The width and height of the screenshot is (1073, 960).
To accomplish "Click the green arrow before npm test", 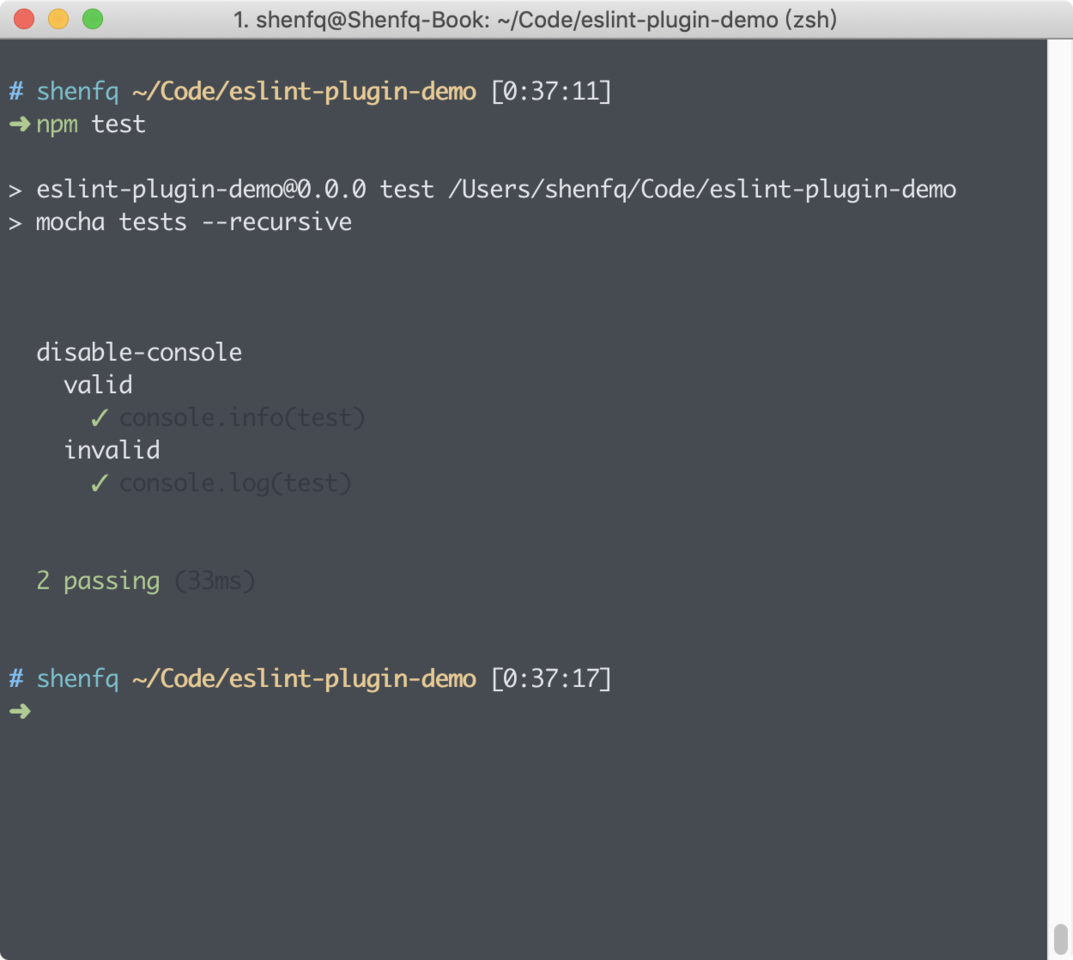I will (20, 124).
